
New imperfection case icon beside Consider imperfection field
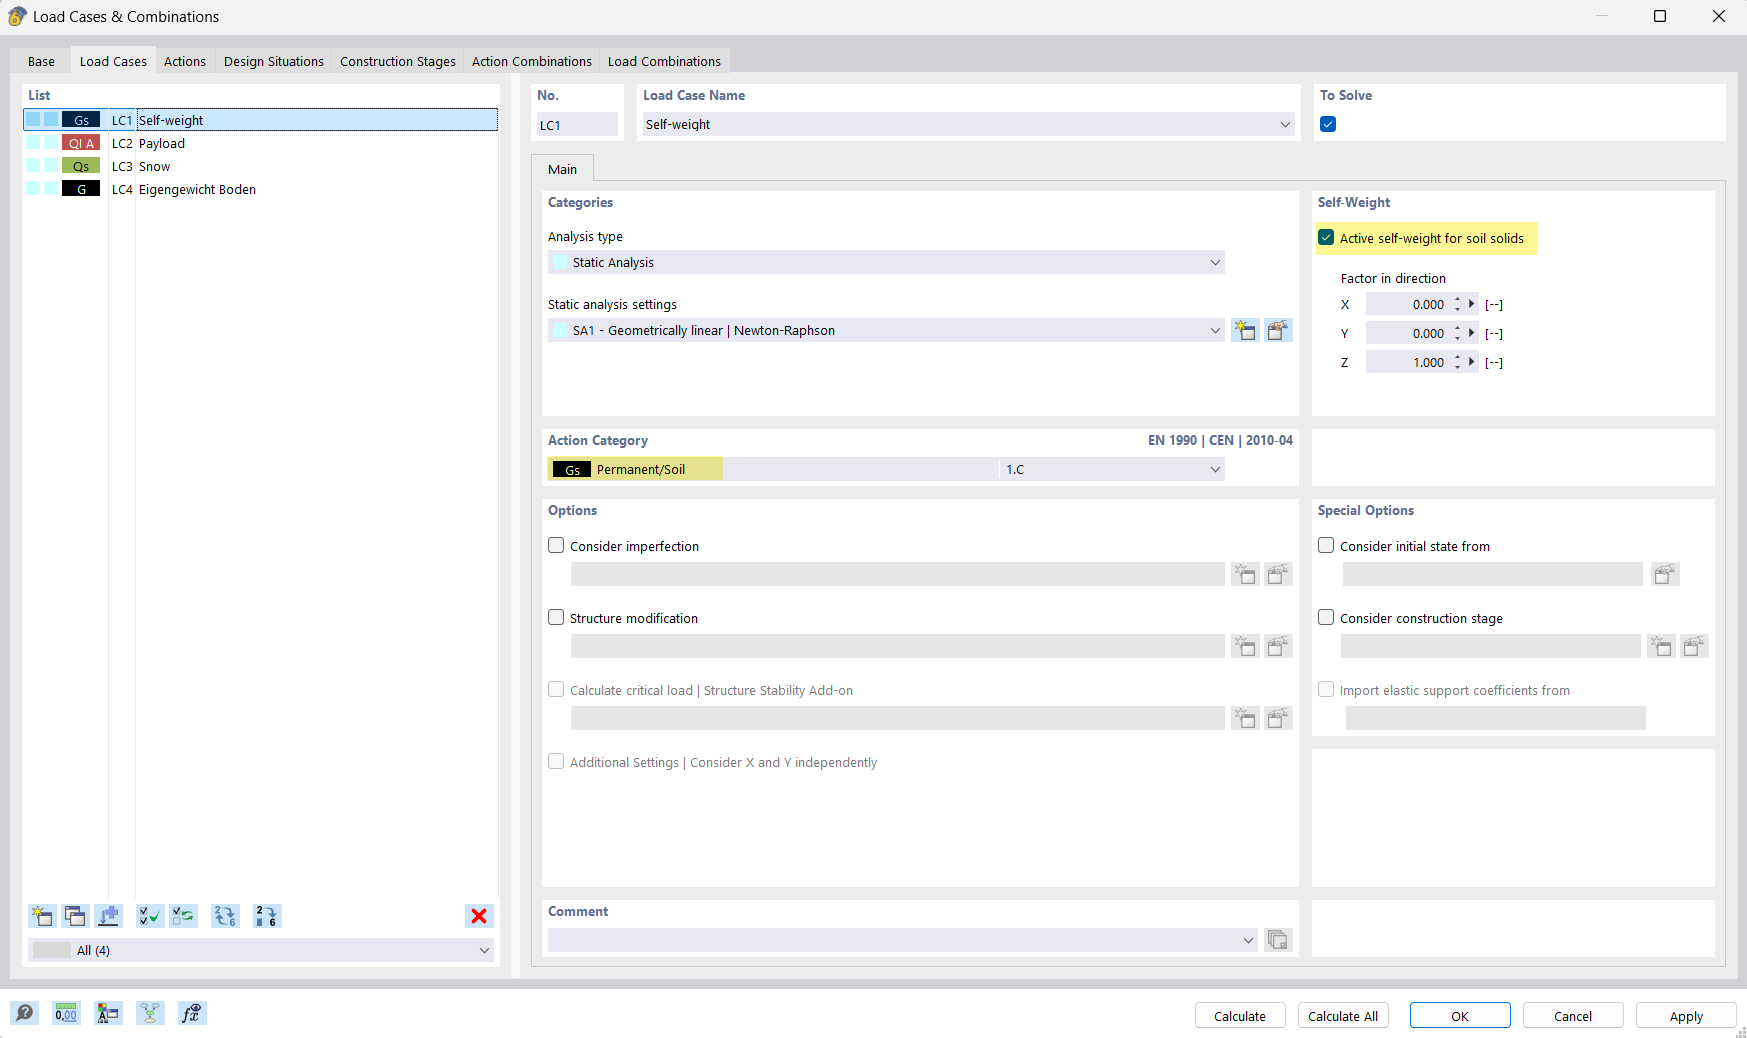pos(1245,574)
